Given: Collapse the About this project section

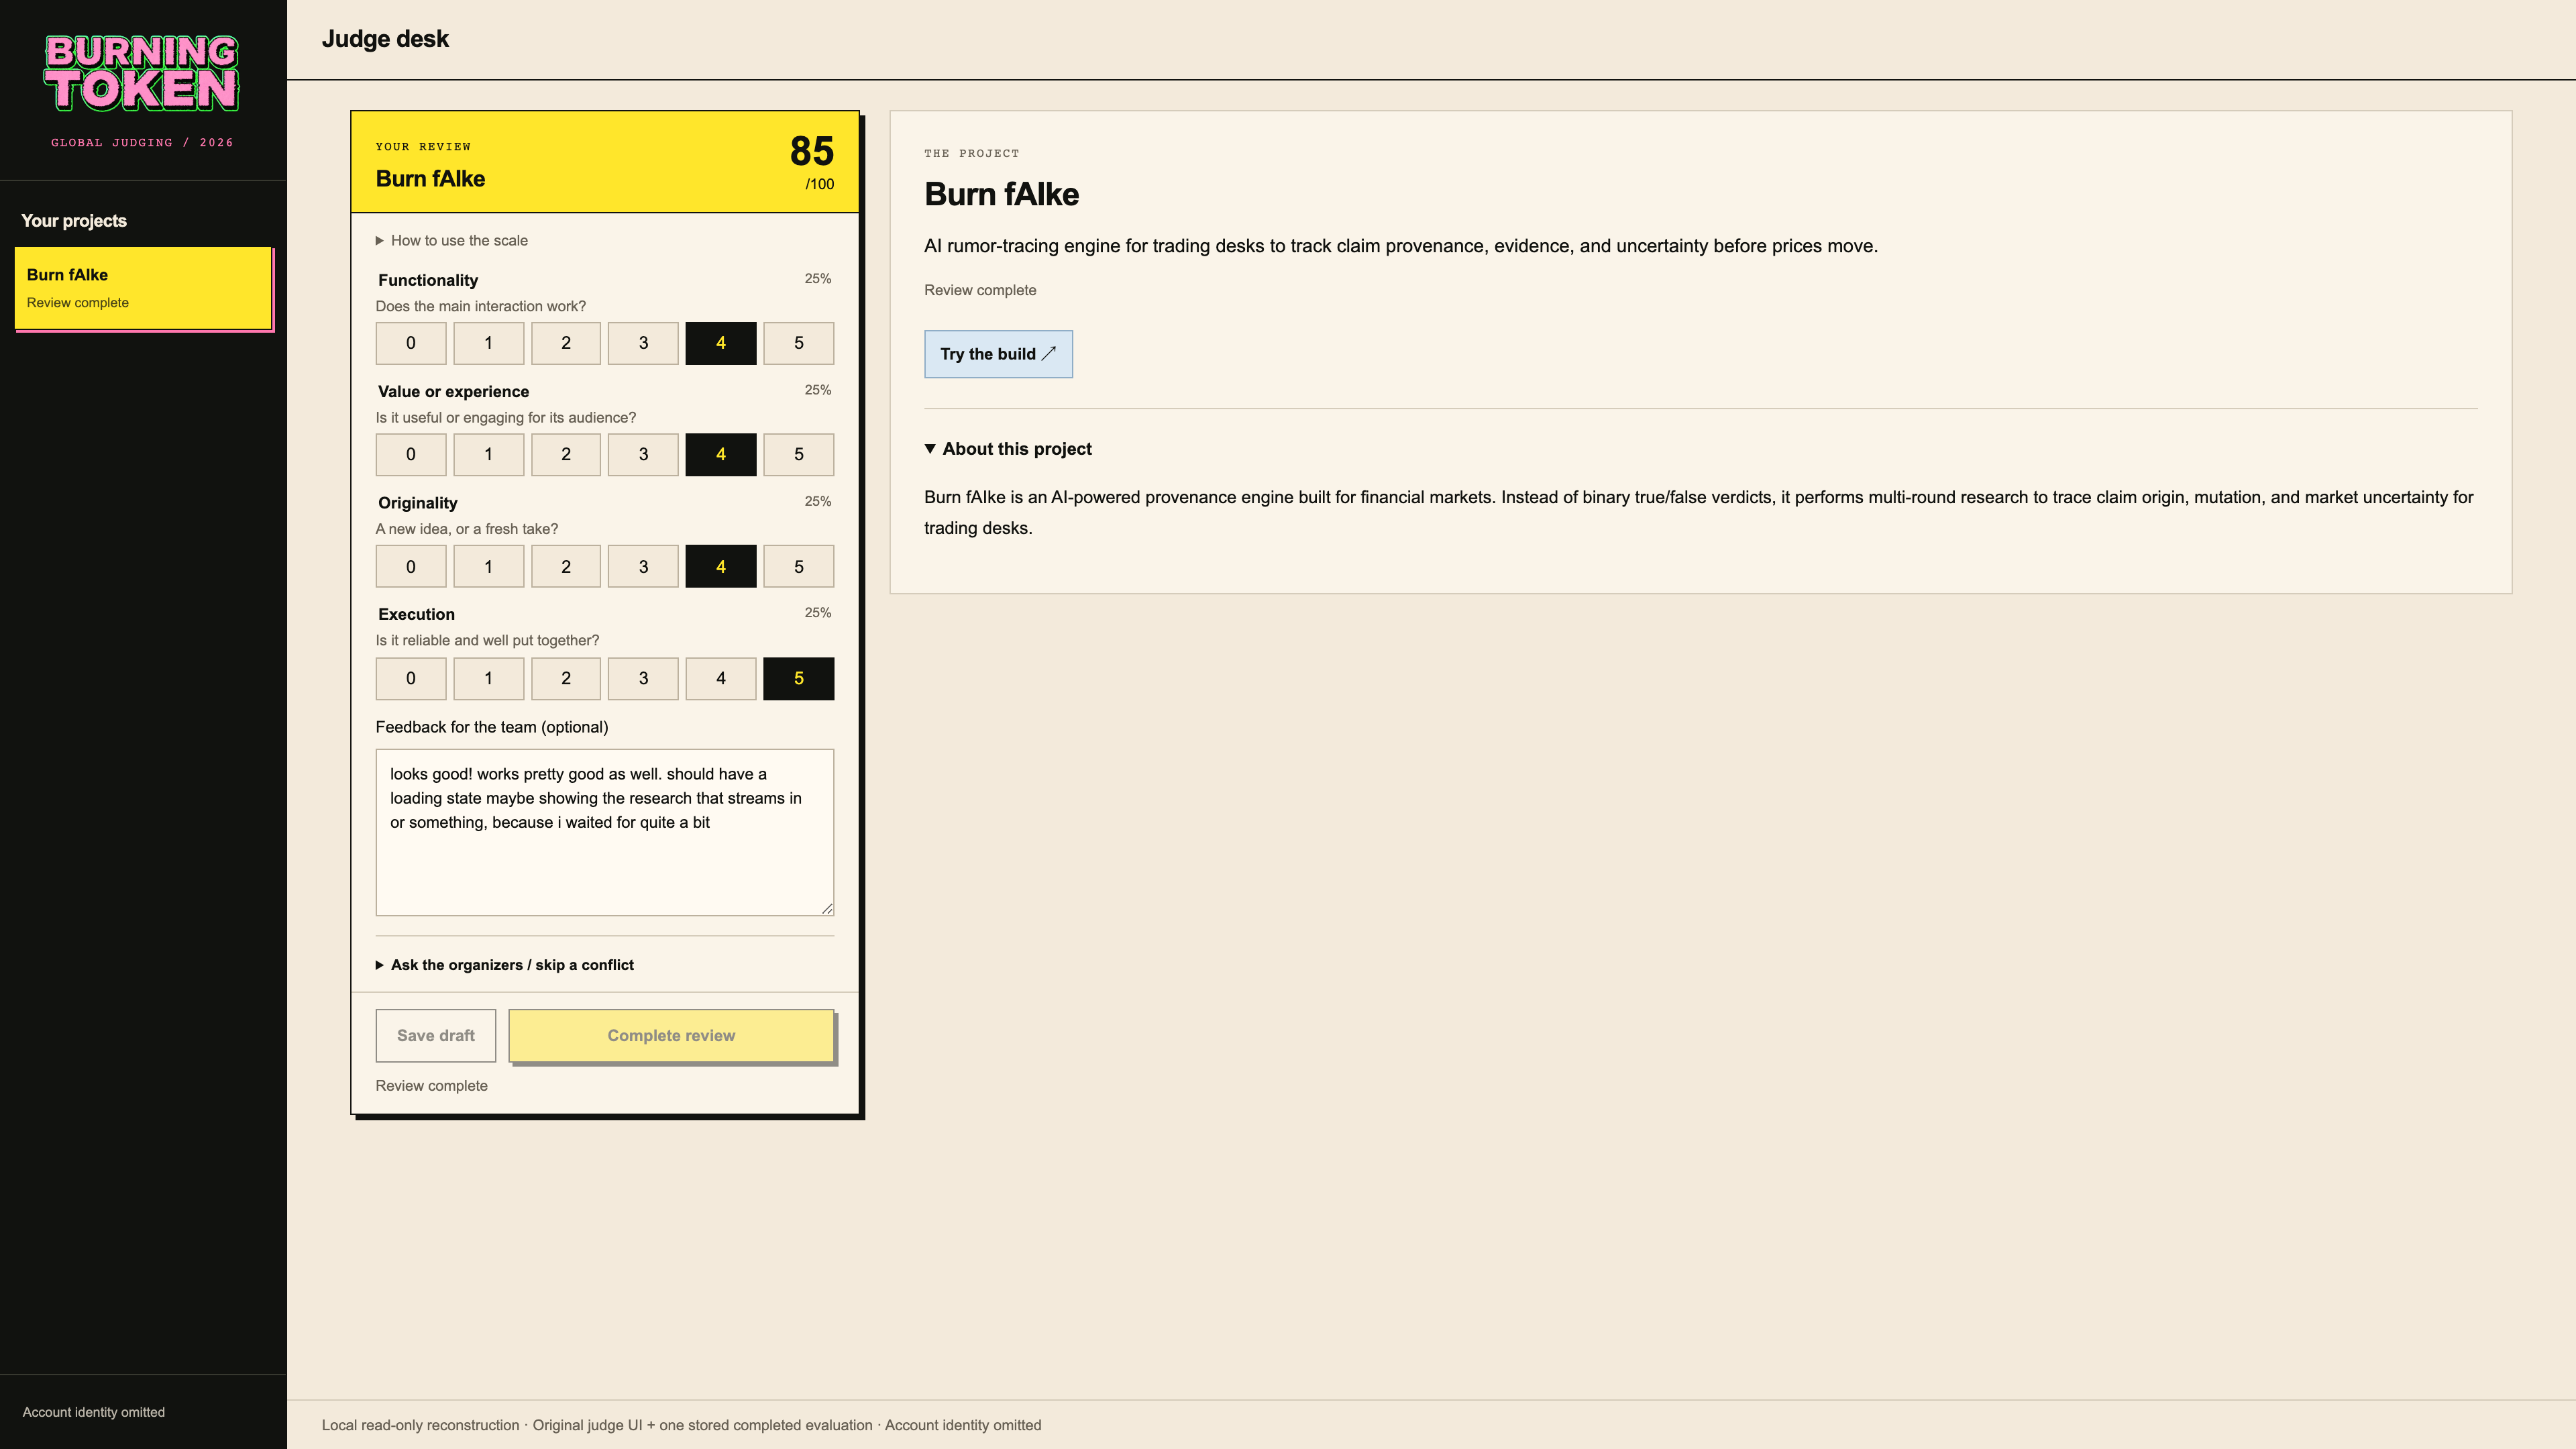Looking at the screenshot, I should coord(1008,449).
